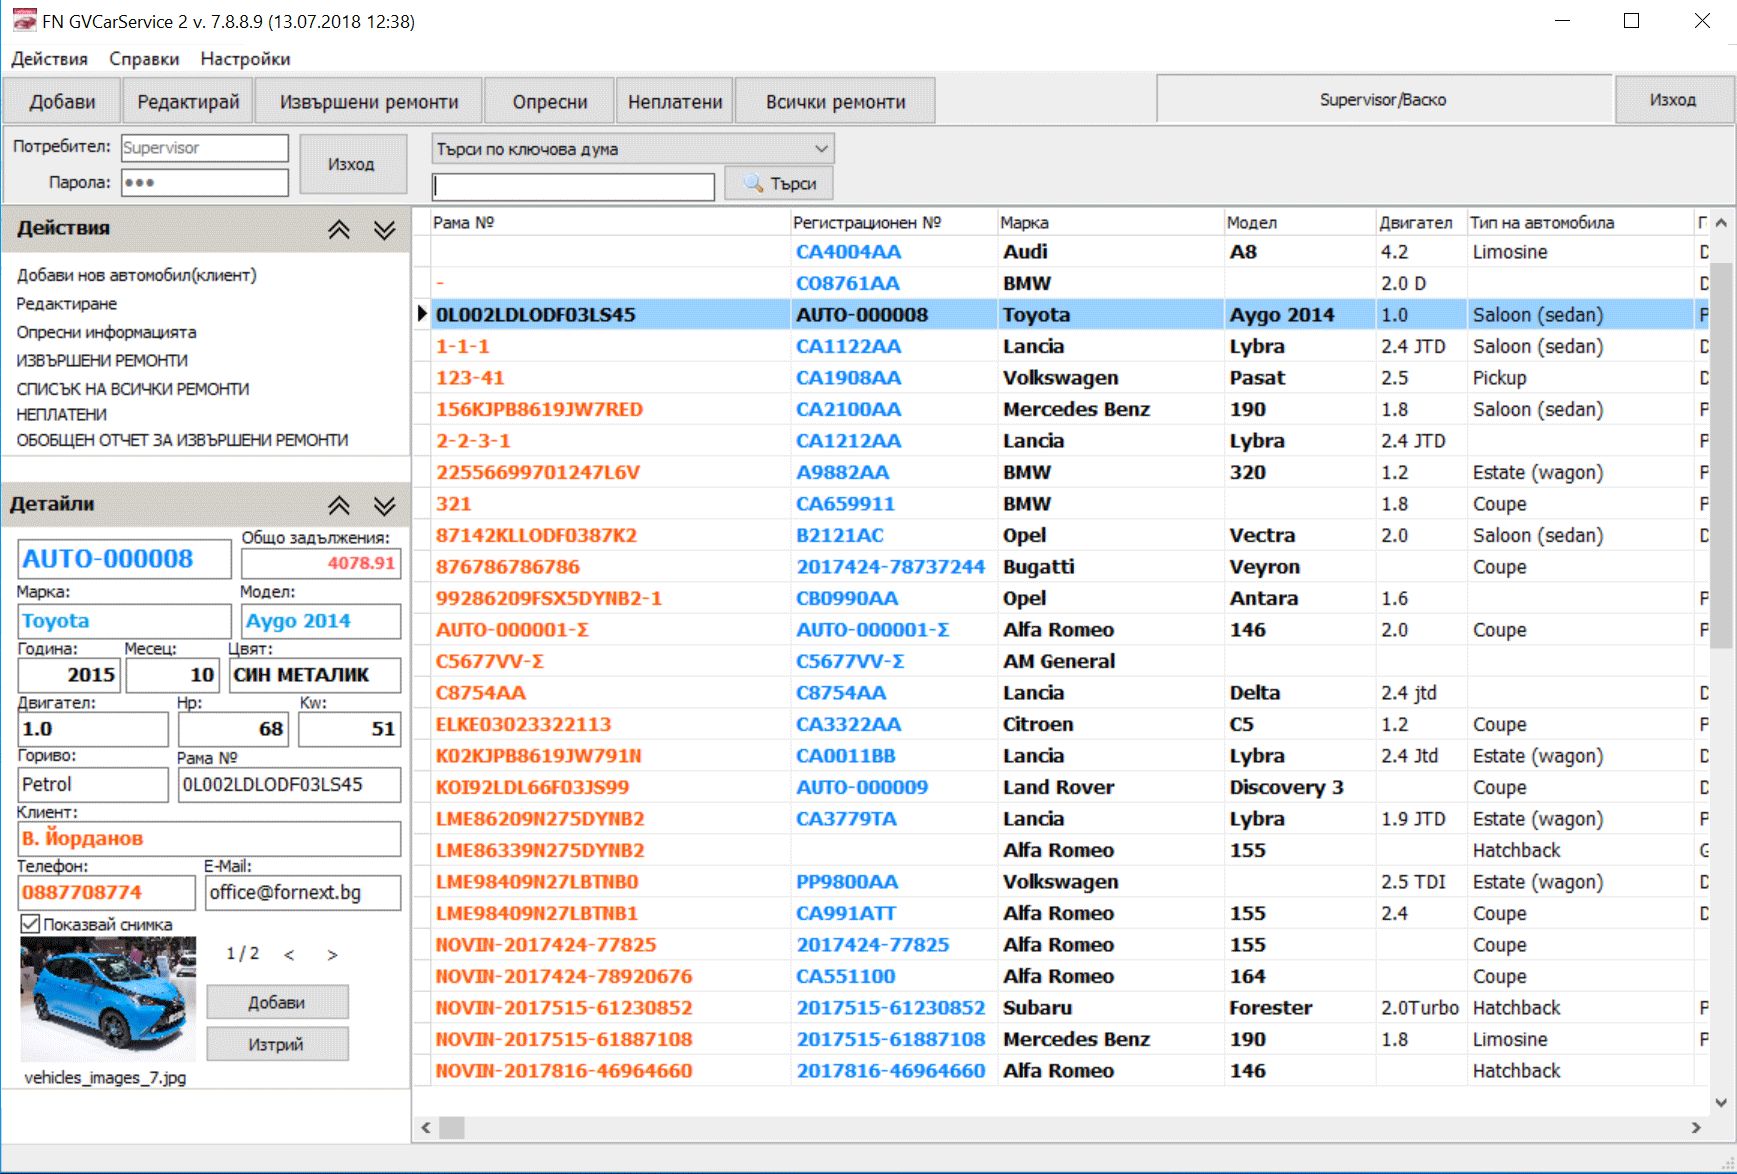The image size is (1737, 1174).
Task: Click the blue Toyota Aygo thumbnail image
Action: pyautogui.click(x=108, y=998)
